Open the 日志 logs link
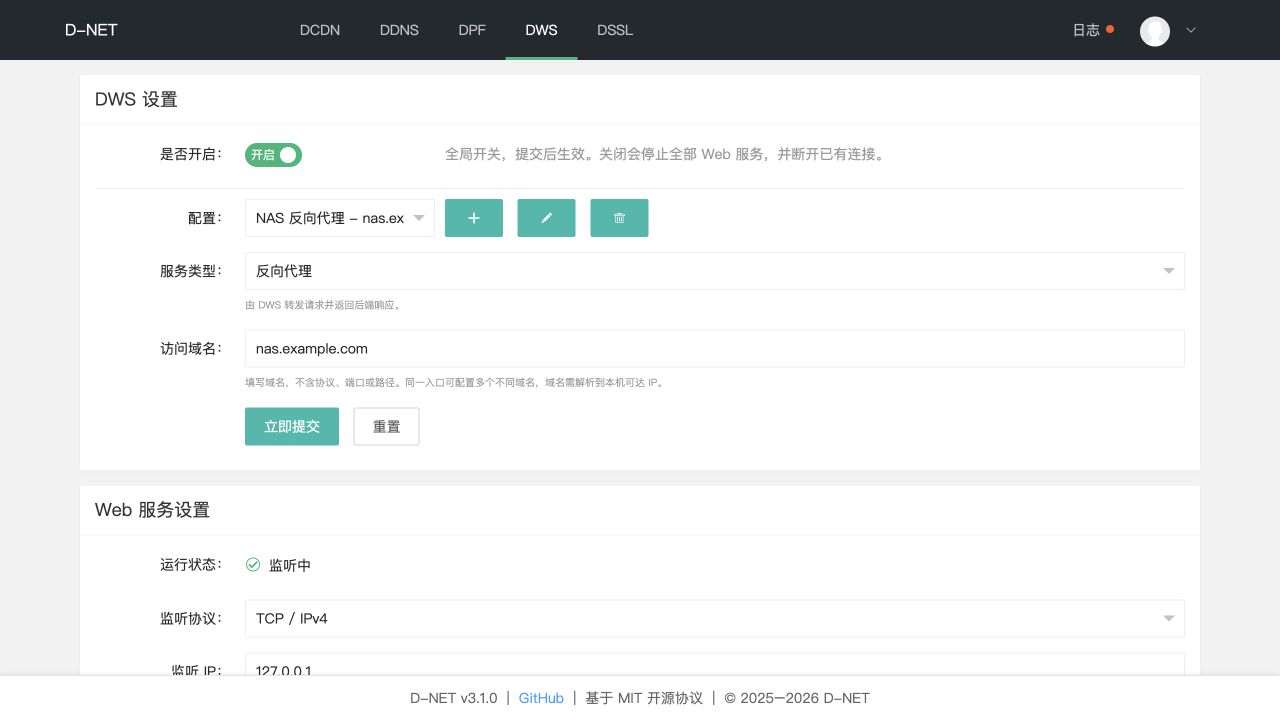Screen dimensions: 1280x720 point(1086,30)
